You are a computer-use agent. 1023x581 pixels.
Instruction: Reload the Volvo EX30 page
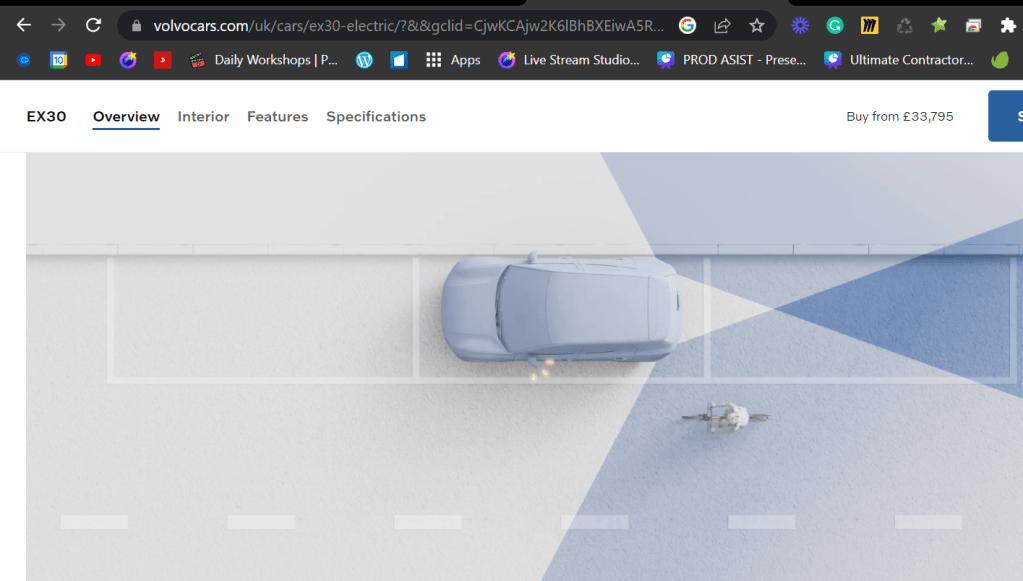pyautogui.click(x=93, y=25)
